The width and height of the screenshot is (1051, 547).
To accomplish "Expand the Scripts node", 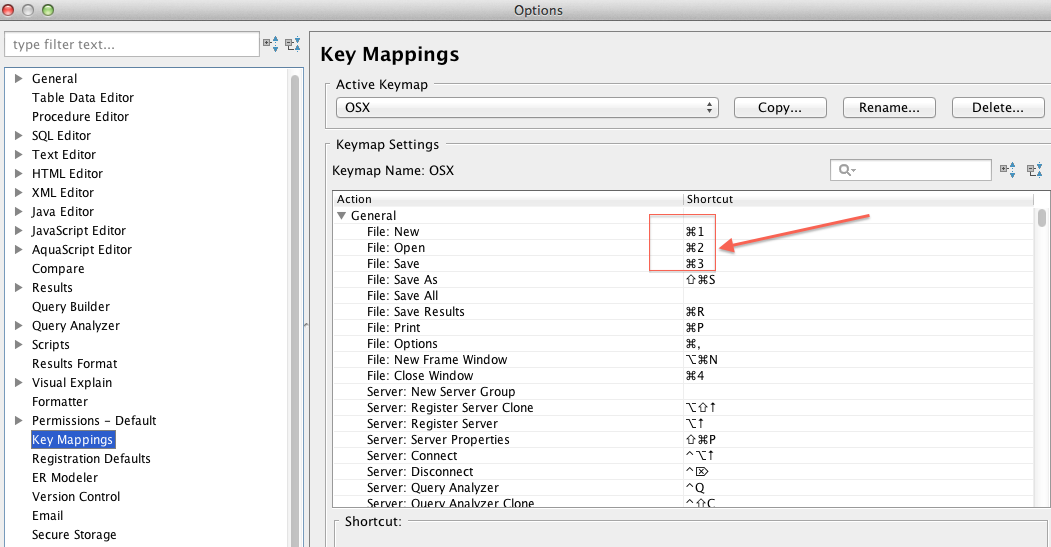I will 19,345.
